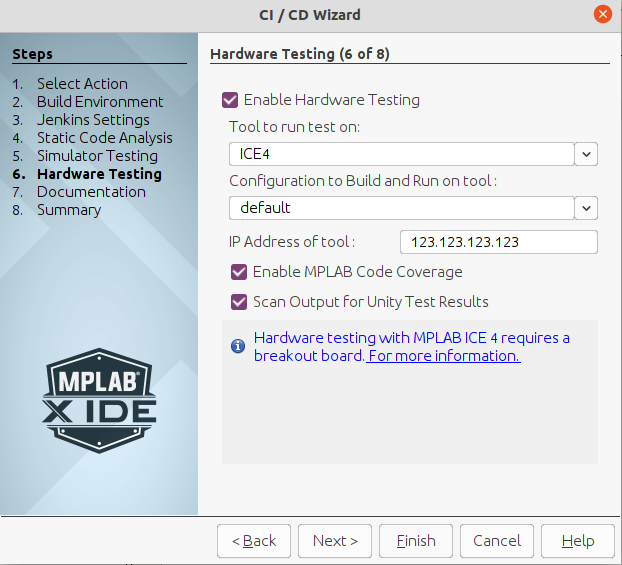
Task: Click the IP Address of tool field
Action: pyautogui.click(x=498, y=242)
